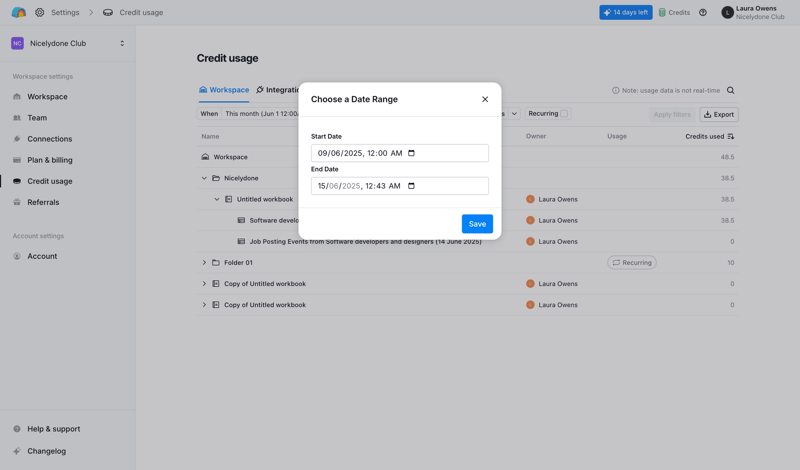Open filter dropdown arrow beside Recurring
800x470 pixels.
514,114
